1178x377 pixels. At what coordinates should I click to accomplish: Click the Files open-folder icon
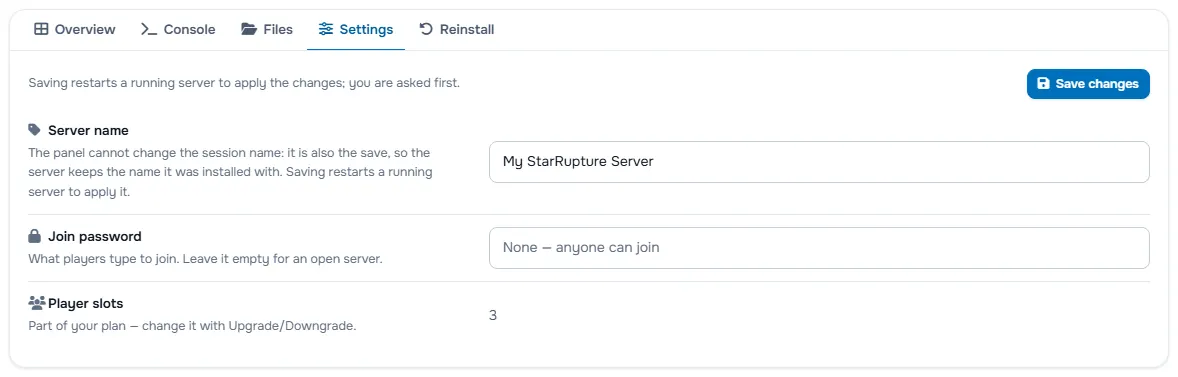point(249,29)
